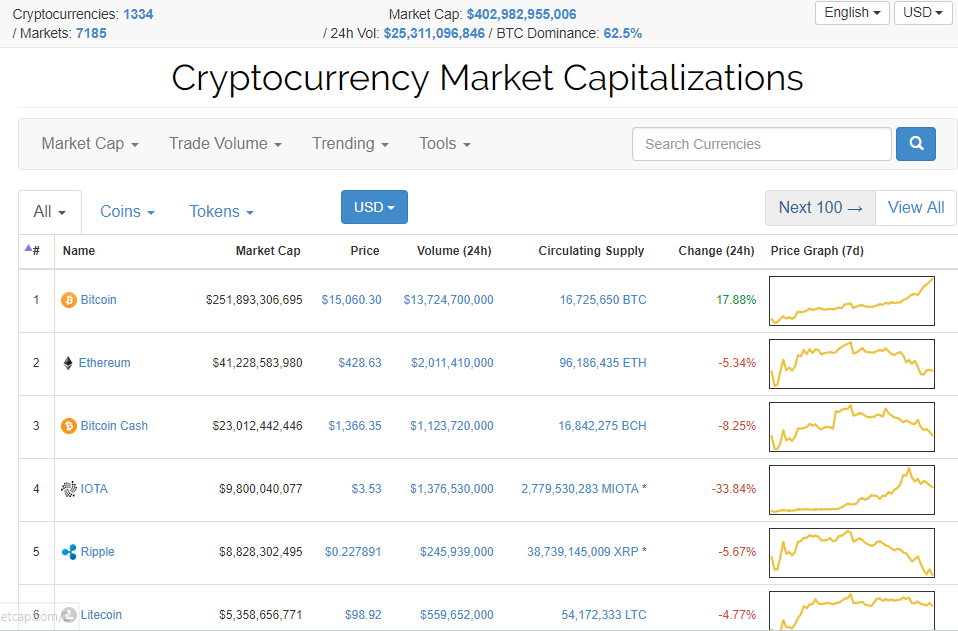Open the Bitcoin currency link
Viewport: 958px width, 631px height.
[x=98, y=300]
